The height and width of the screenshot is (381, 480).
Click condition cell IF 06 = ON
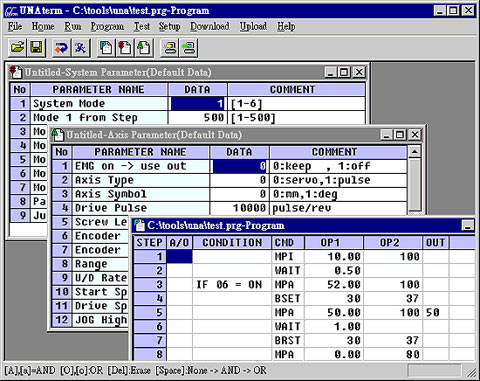coord(232,284)
